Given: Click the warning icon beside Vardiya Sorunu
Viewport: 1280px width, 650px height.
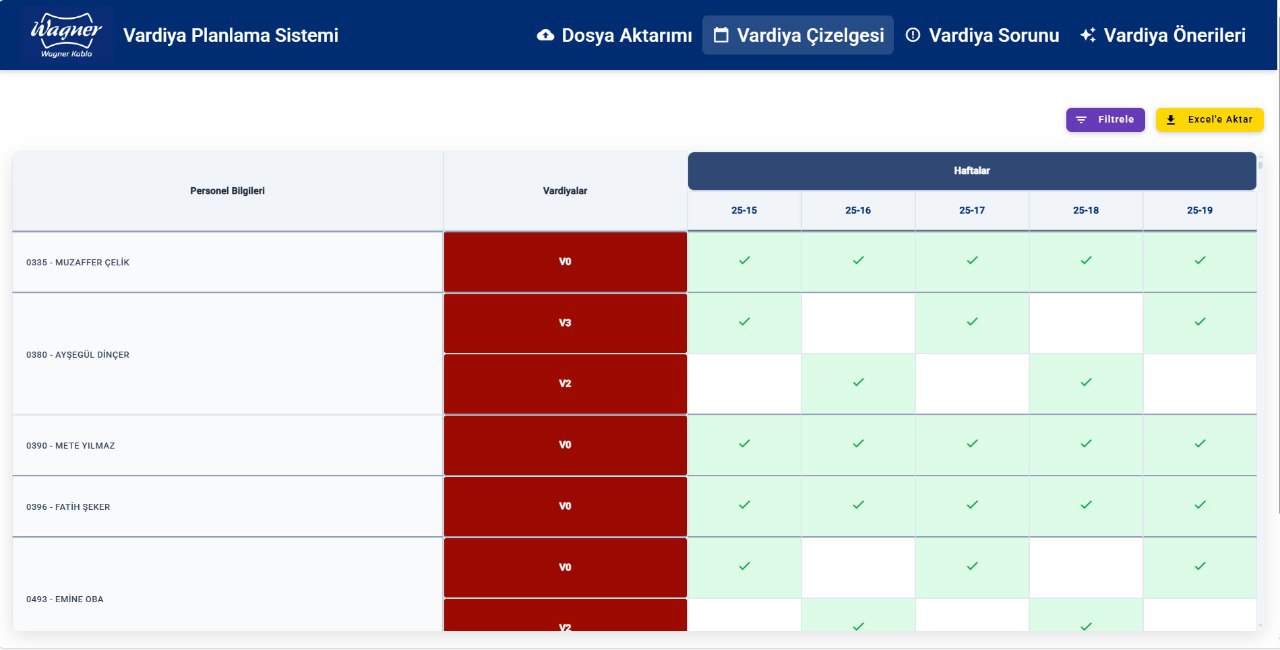Looking at the screenshot, I should tap(913, 35).
